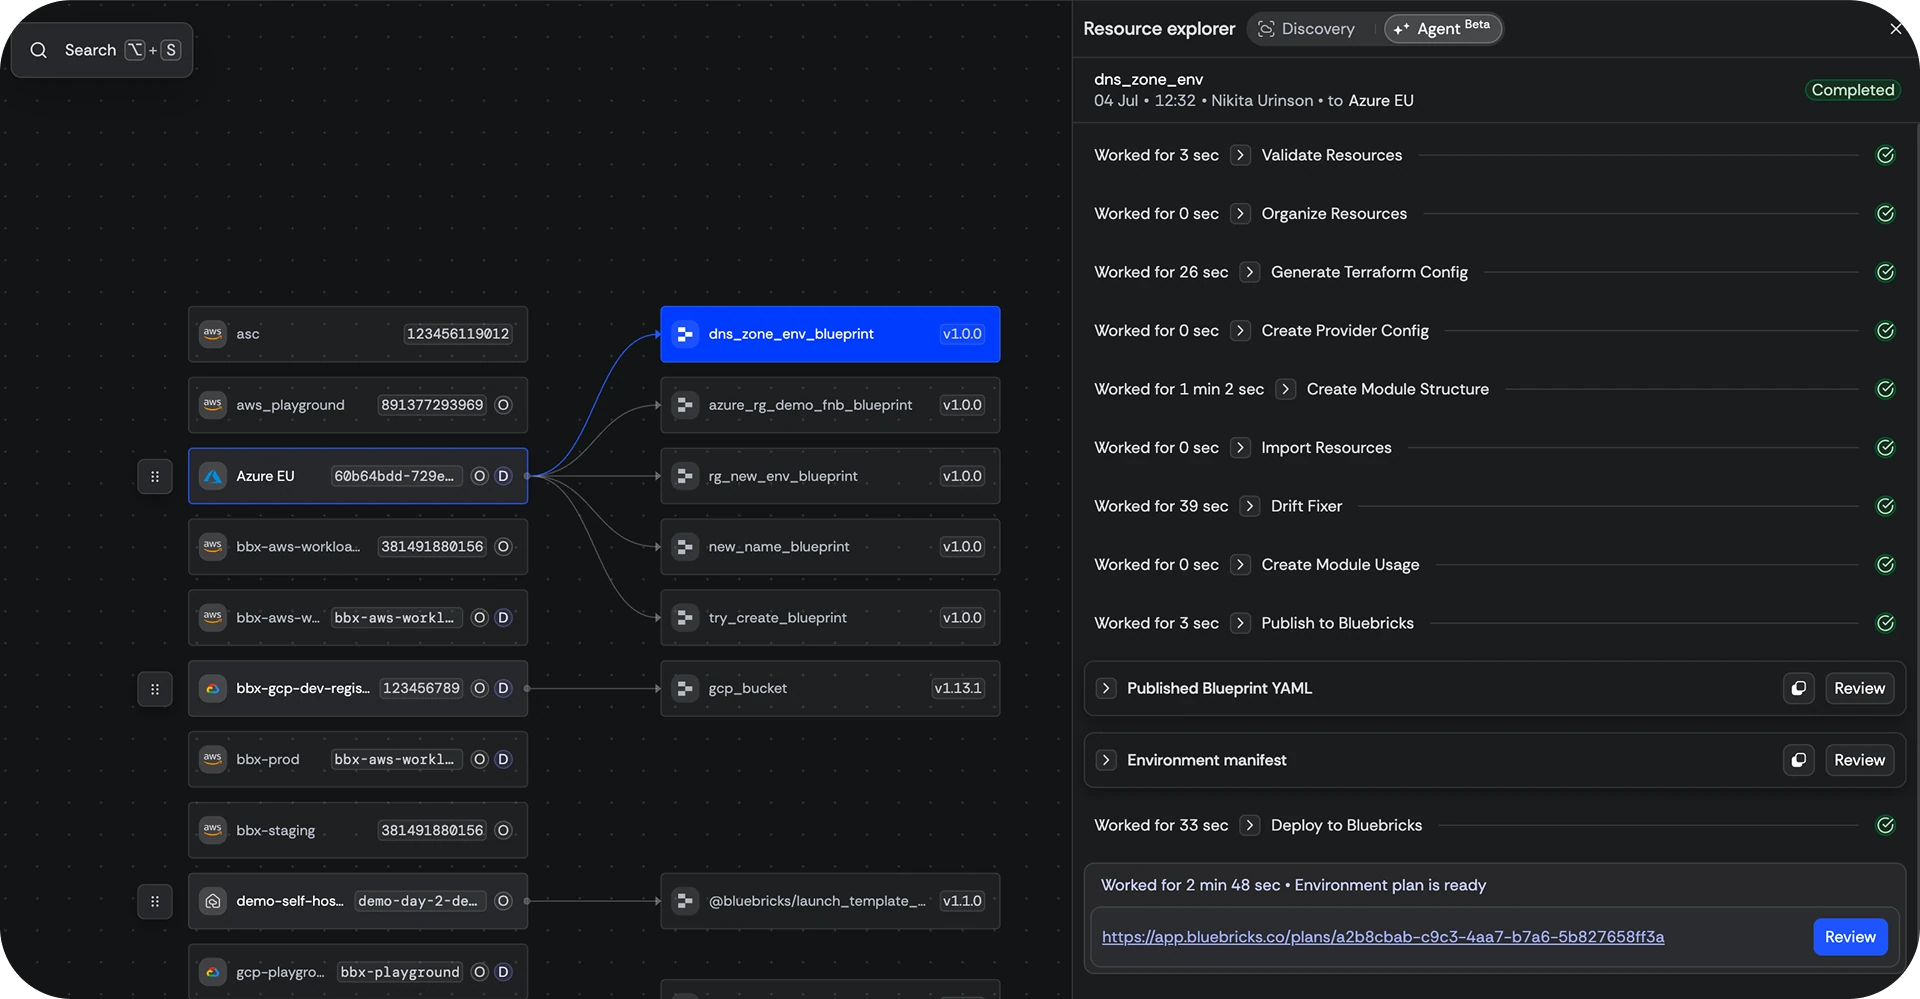Screen dimensions: 1920x999
Task: Expand the Environment manifest section
Action: (x=1105, y=760)
